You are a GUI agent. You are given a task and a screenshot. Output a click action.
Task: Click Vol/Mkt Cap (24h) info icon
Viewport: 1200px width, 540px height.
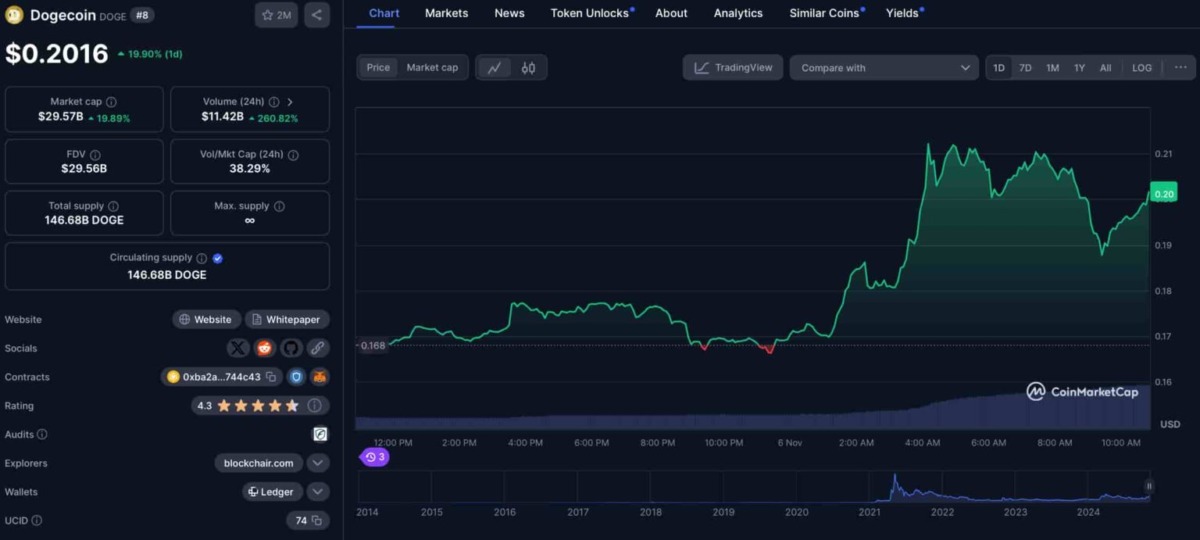point(293,155)
